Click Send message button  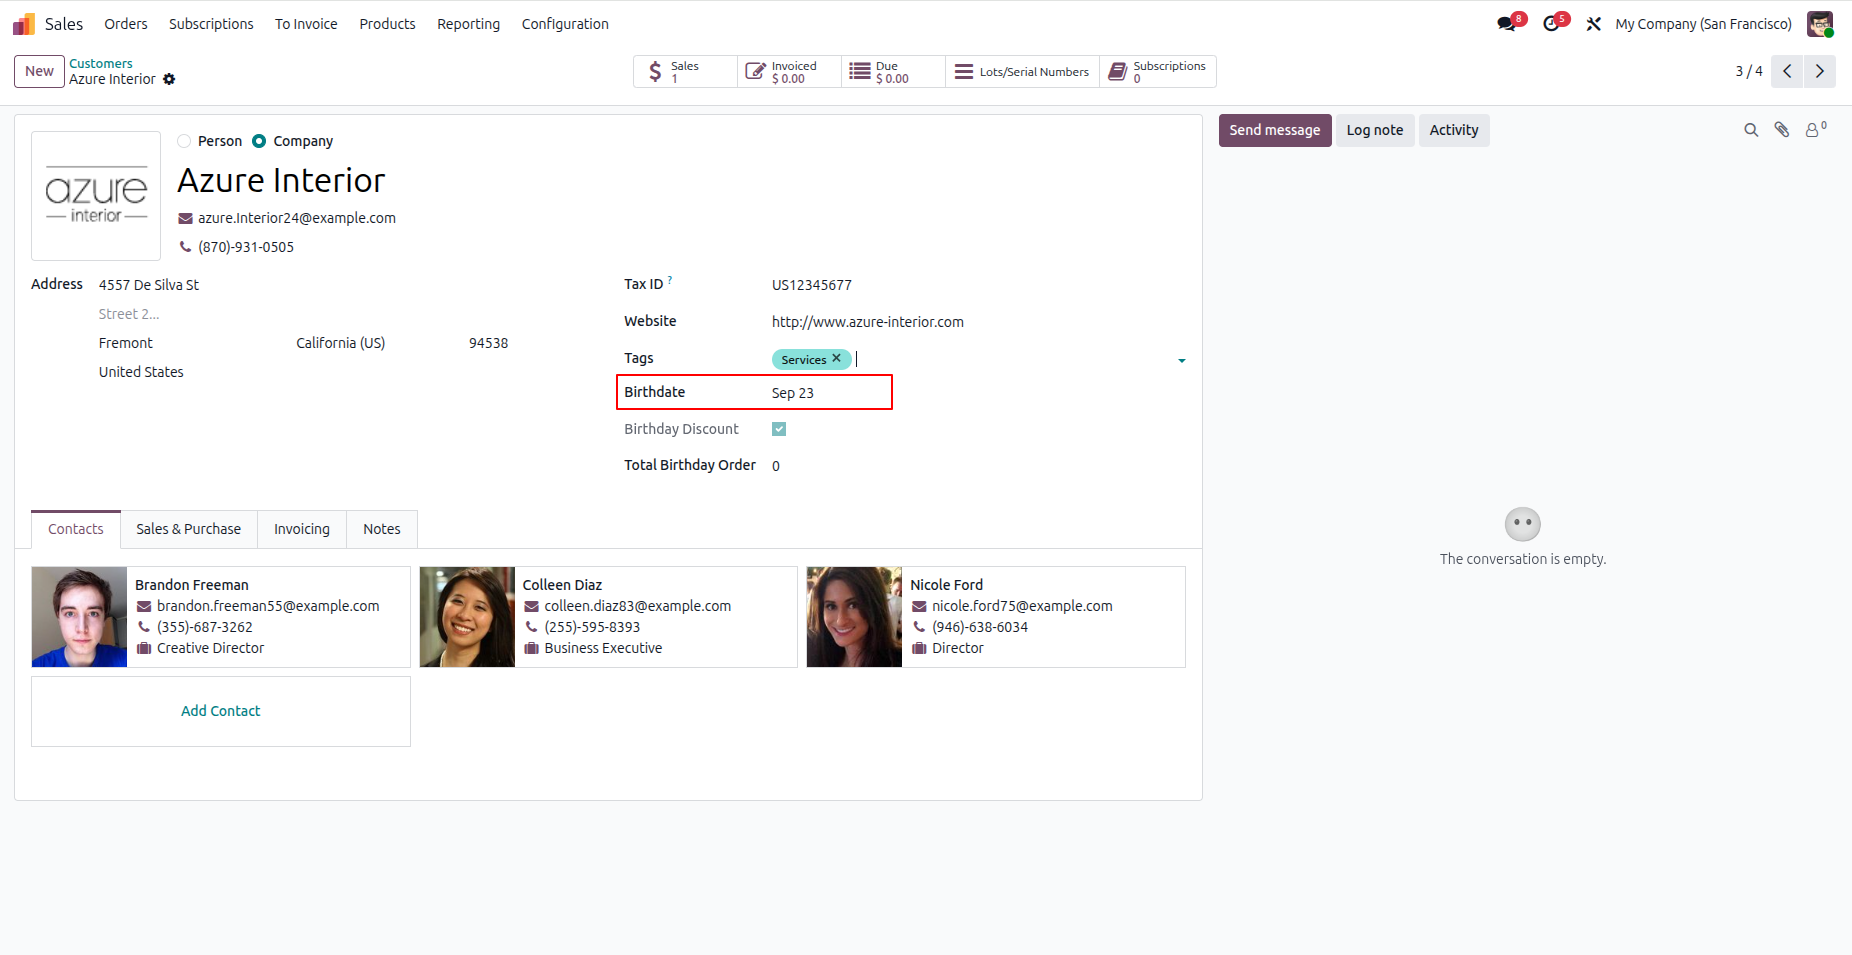coord(1275,130)
